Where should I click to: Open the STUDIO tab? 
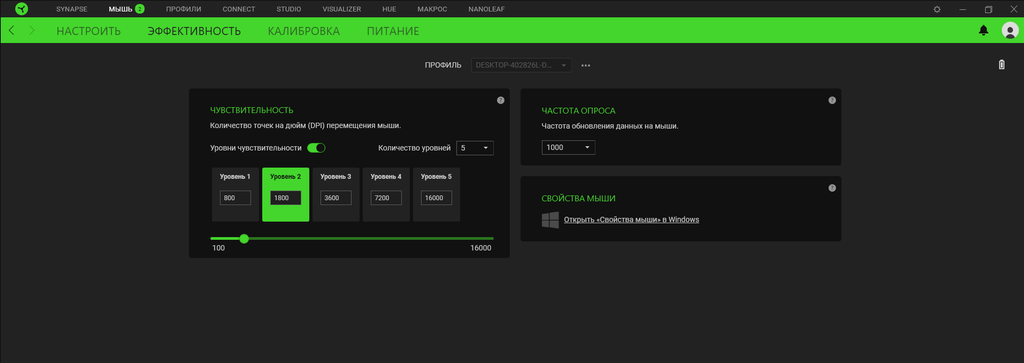pos(289,9)
